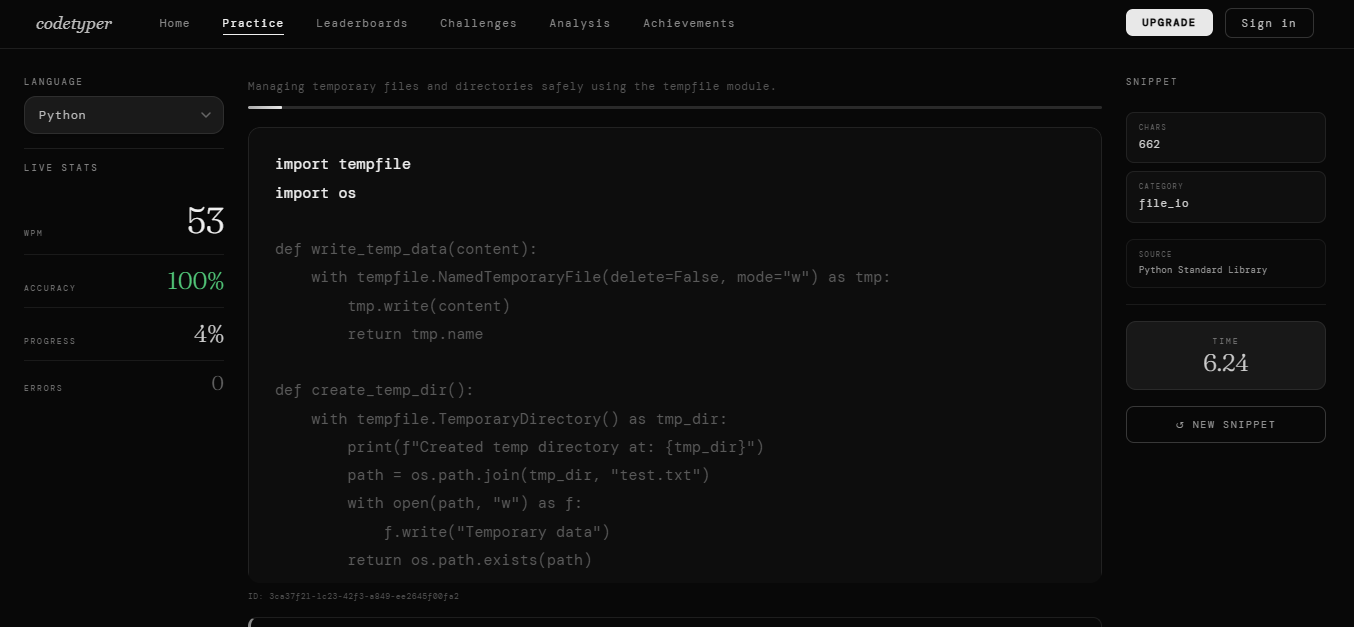Click the language dropdown chevron arrow

tap(206, 115)
